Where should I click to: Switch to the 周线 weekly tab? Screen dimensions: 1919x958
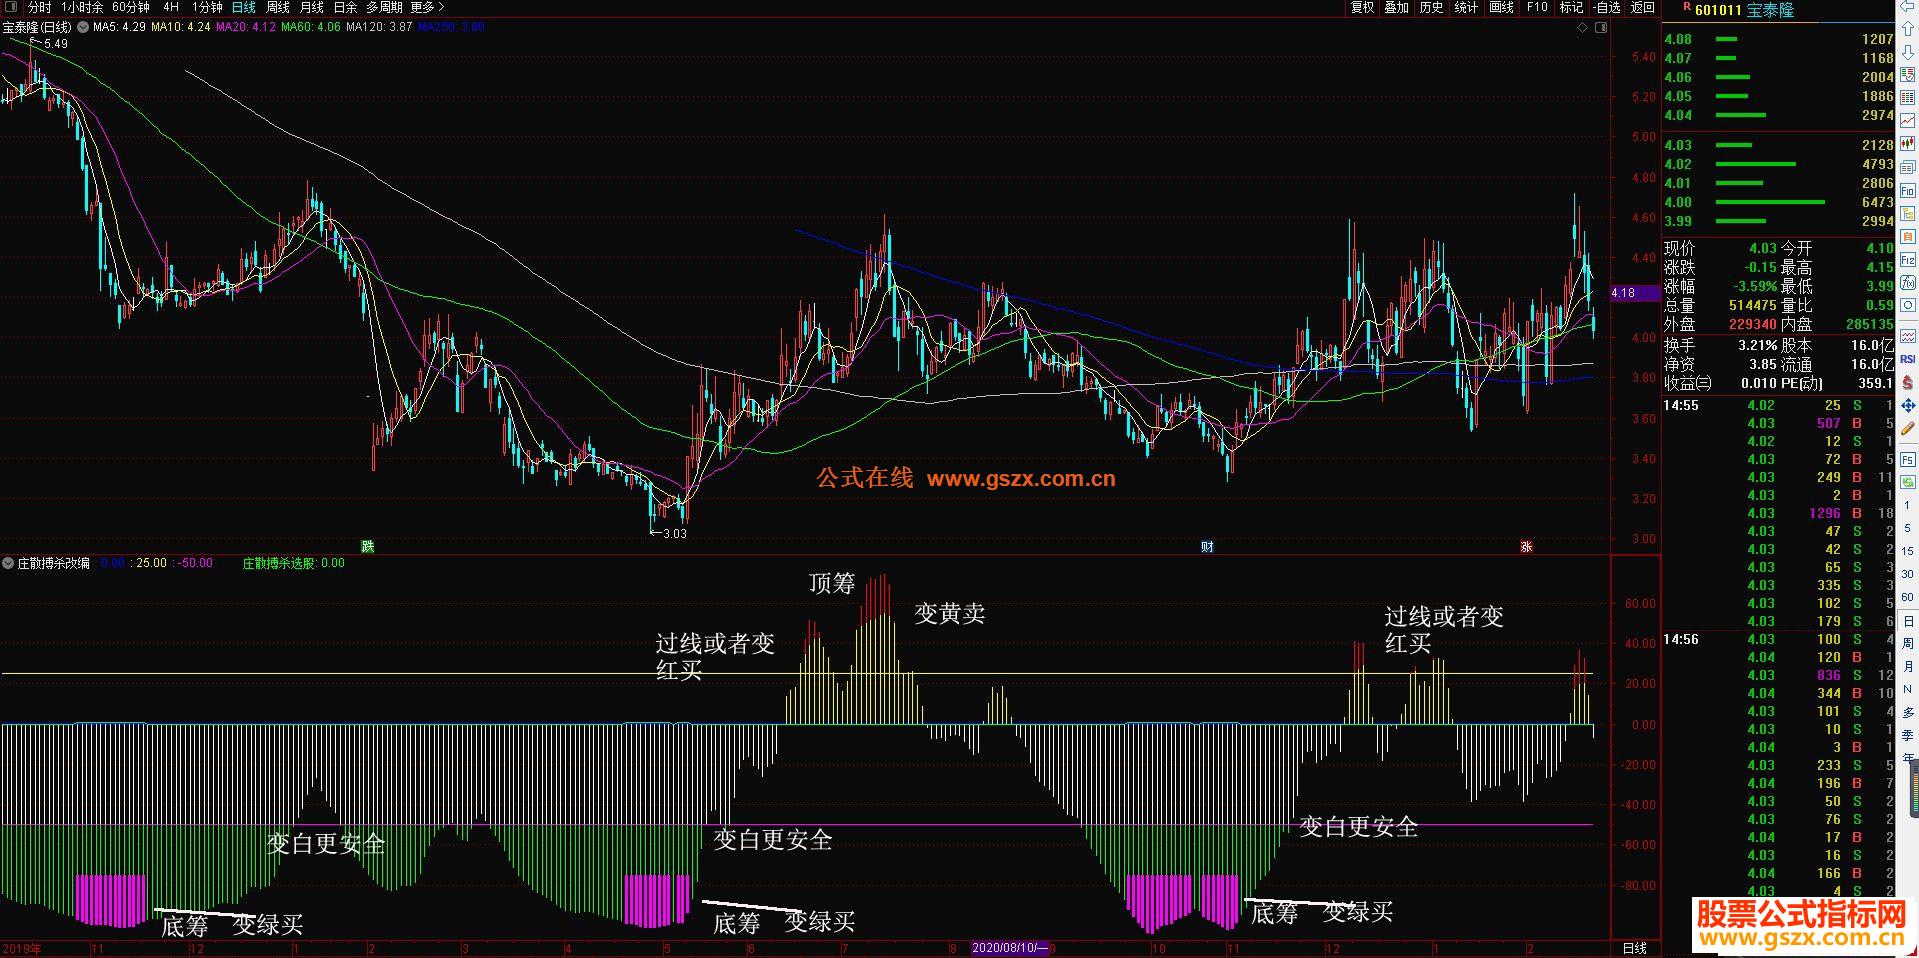point(278,7)
